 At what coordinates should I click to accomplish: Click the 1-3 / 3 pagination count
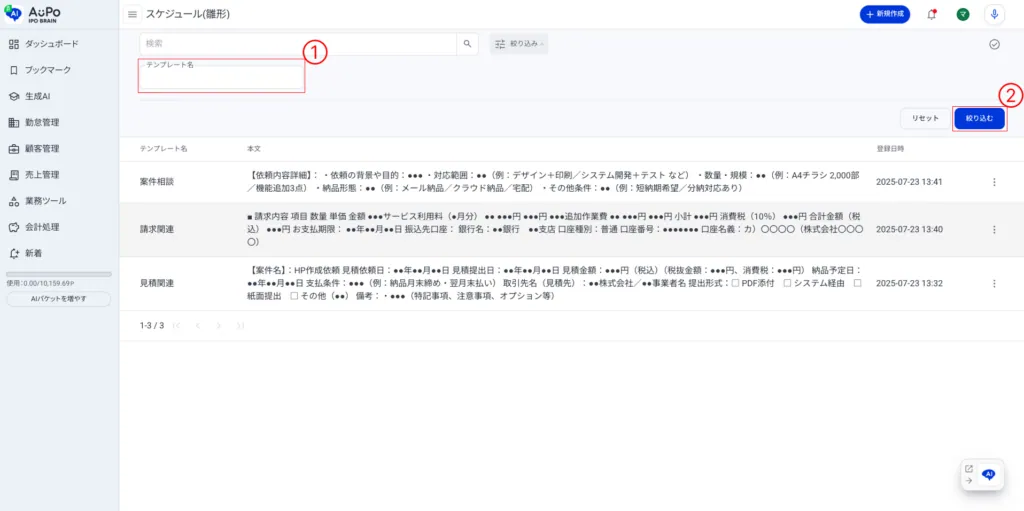(x=152, y=325)
